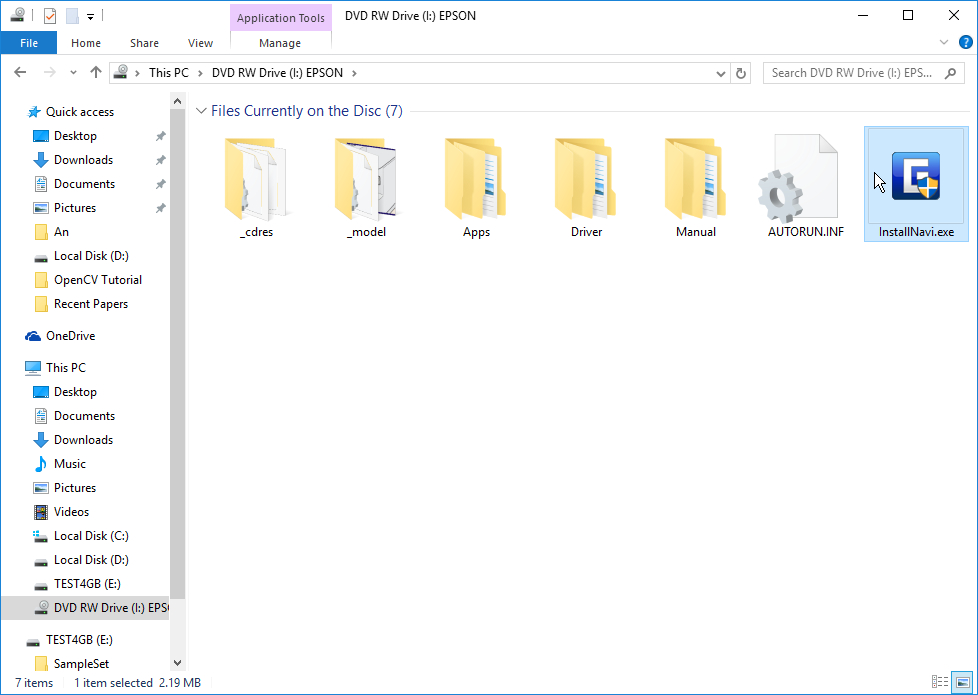
Task: Click the Properties quick access toolbar icon
Action: [50, 16]
